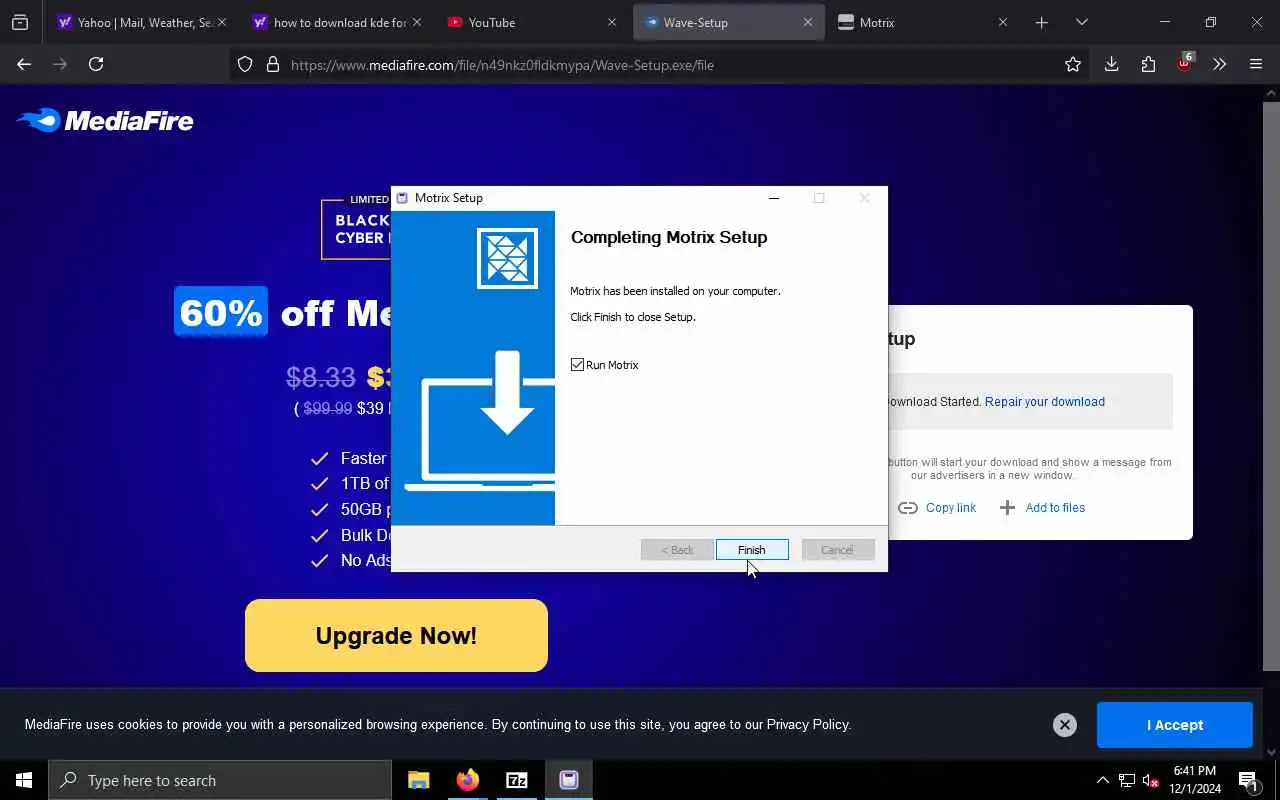Click the network tray icon
This screenshot has height=800, width=1280.
[1127, 780]
